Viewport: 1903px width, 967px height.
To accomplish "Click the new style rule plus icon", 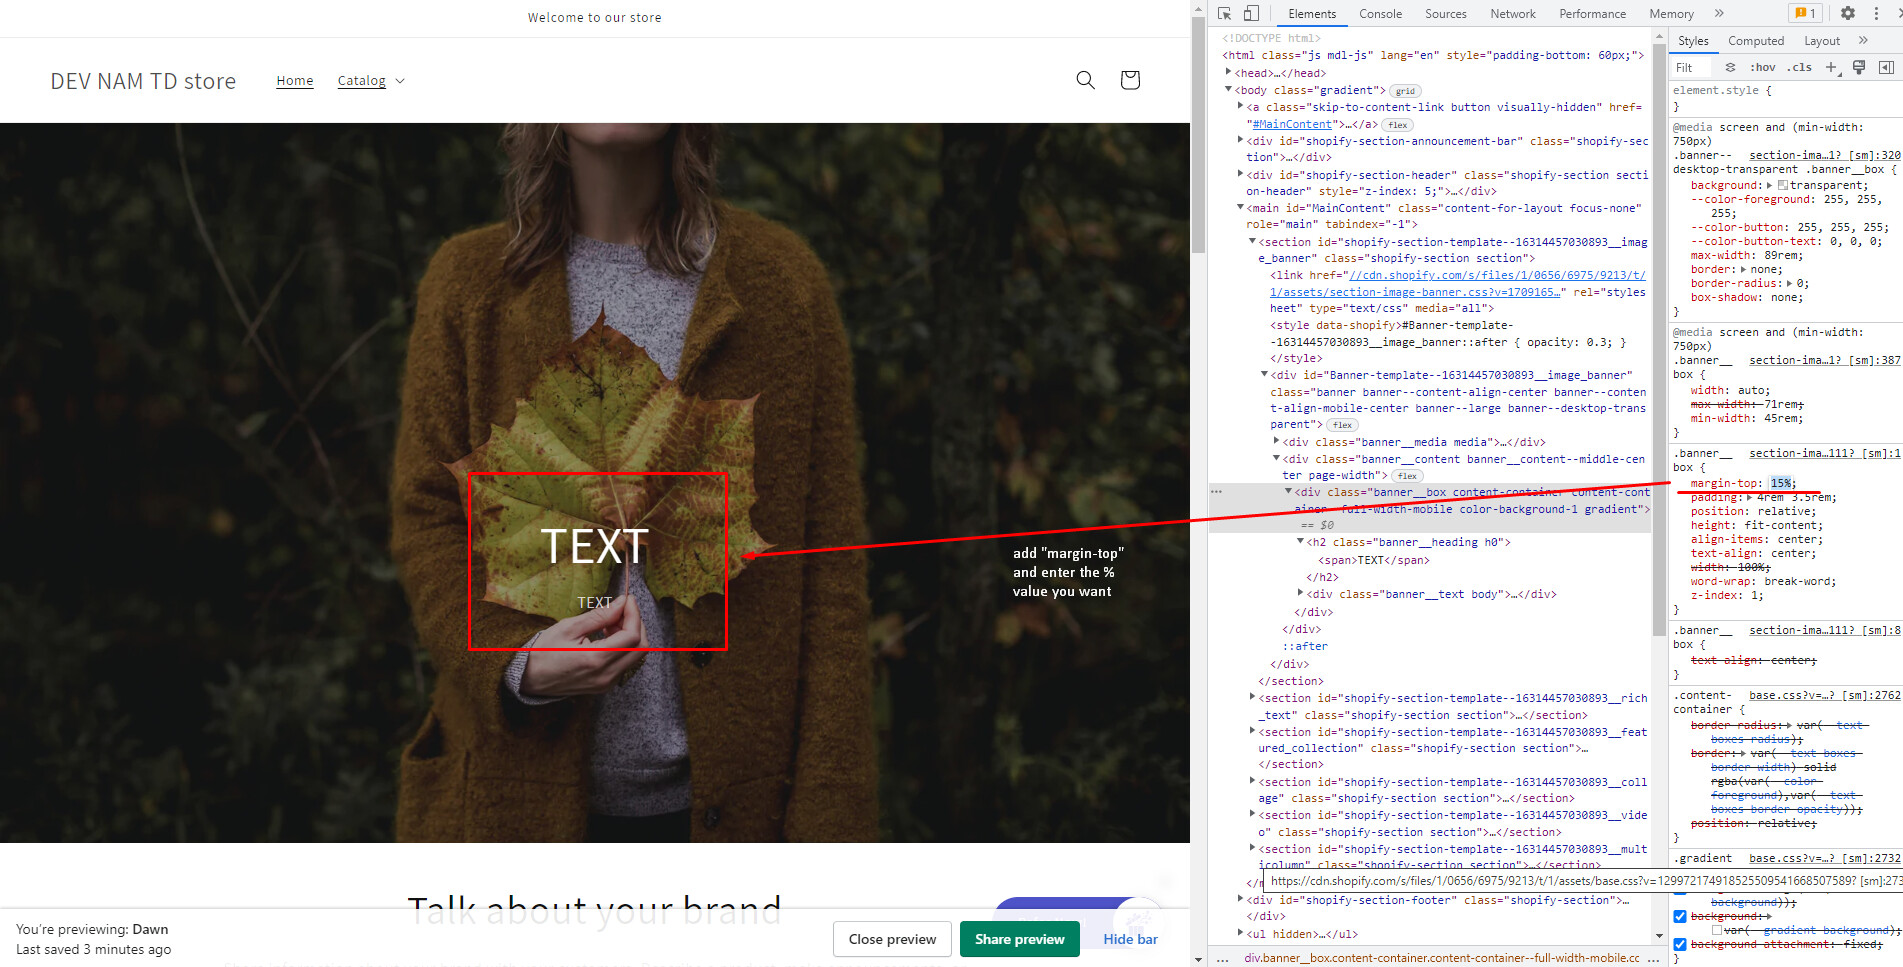I will [x=1832, y=67].
